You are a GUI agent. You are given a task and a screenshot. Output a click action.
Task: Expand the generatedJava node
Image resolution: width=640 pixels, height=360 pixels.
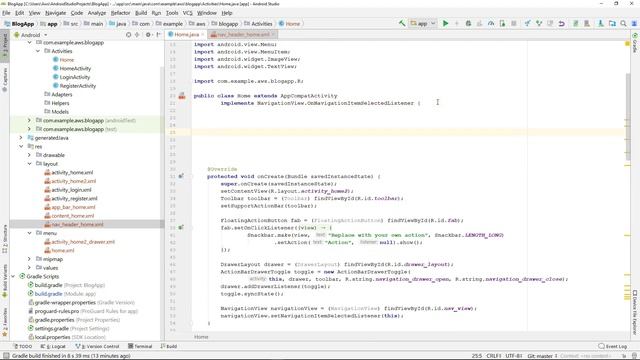tap(21, 138)
